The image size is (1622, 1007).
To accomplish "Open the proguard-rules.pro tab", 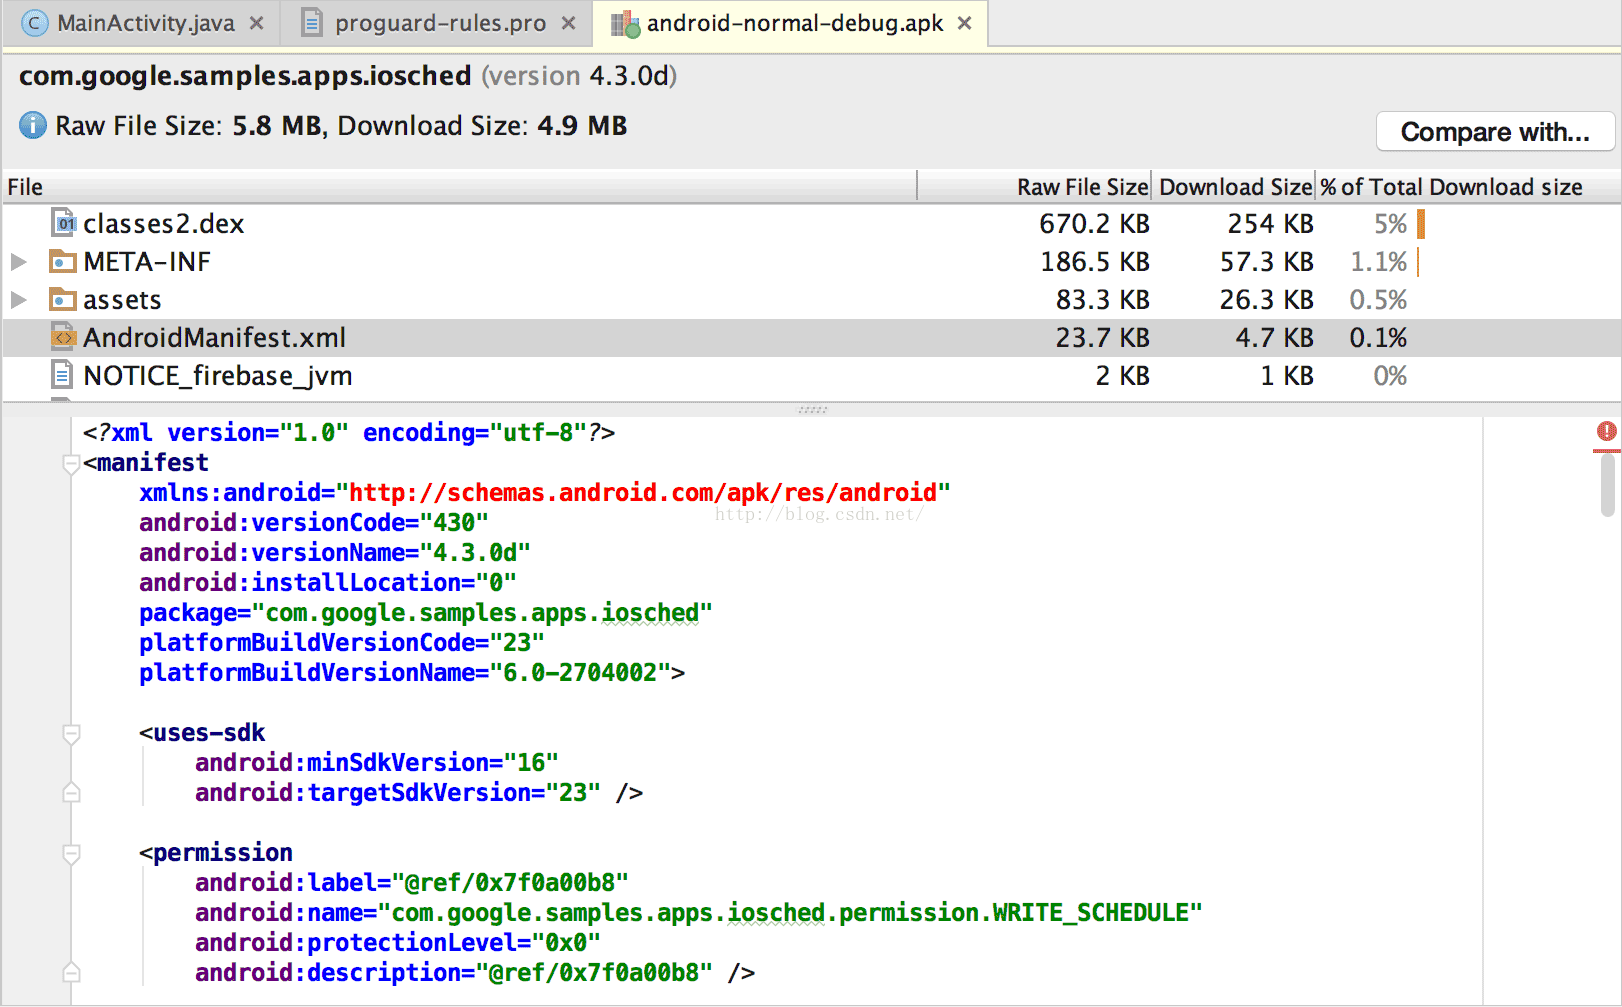I will (x=440, y=23).
